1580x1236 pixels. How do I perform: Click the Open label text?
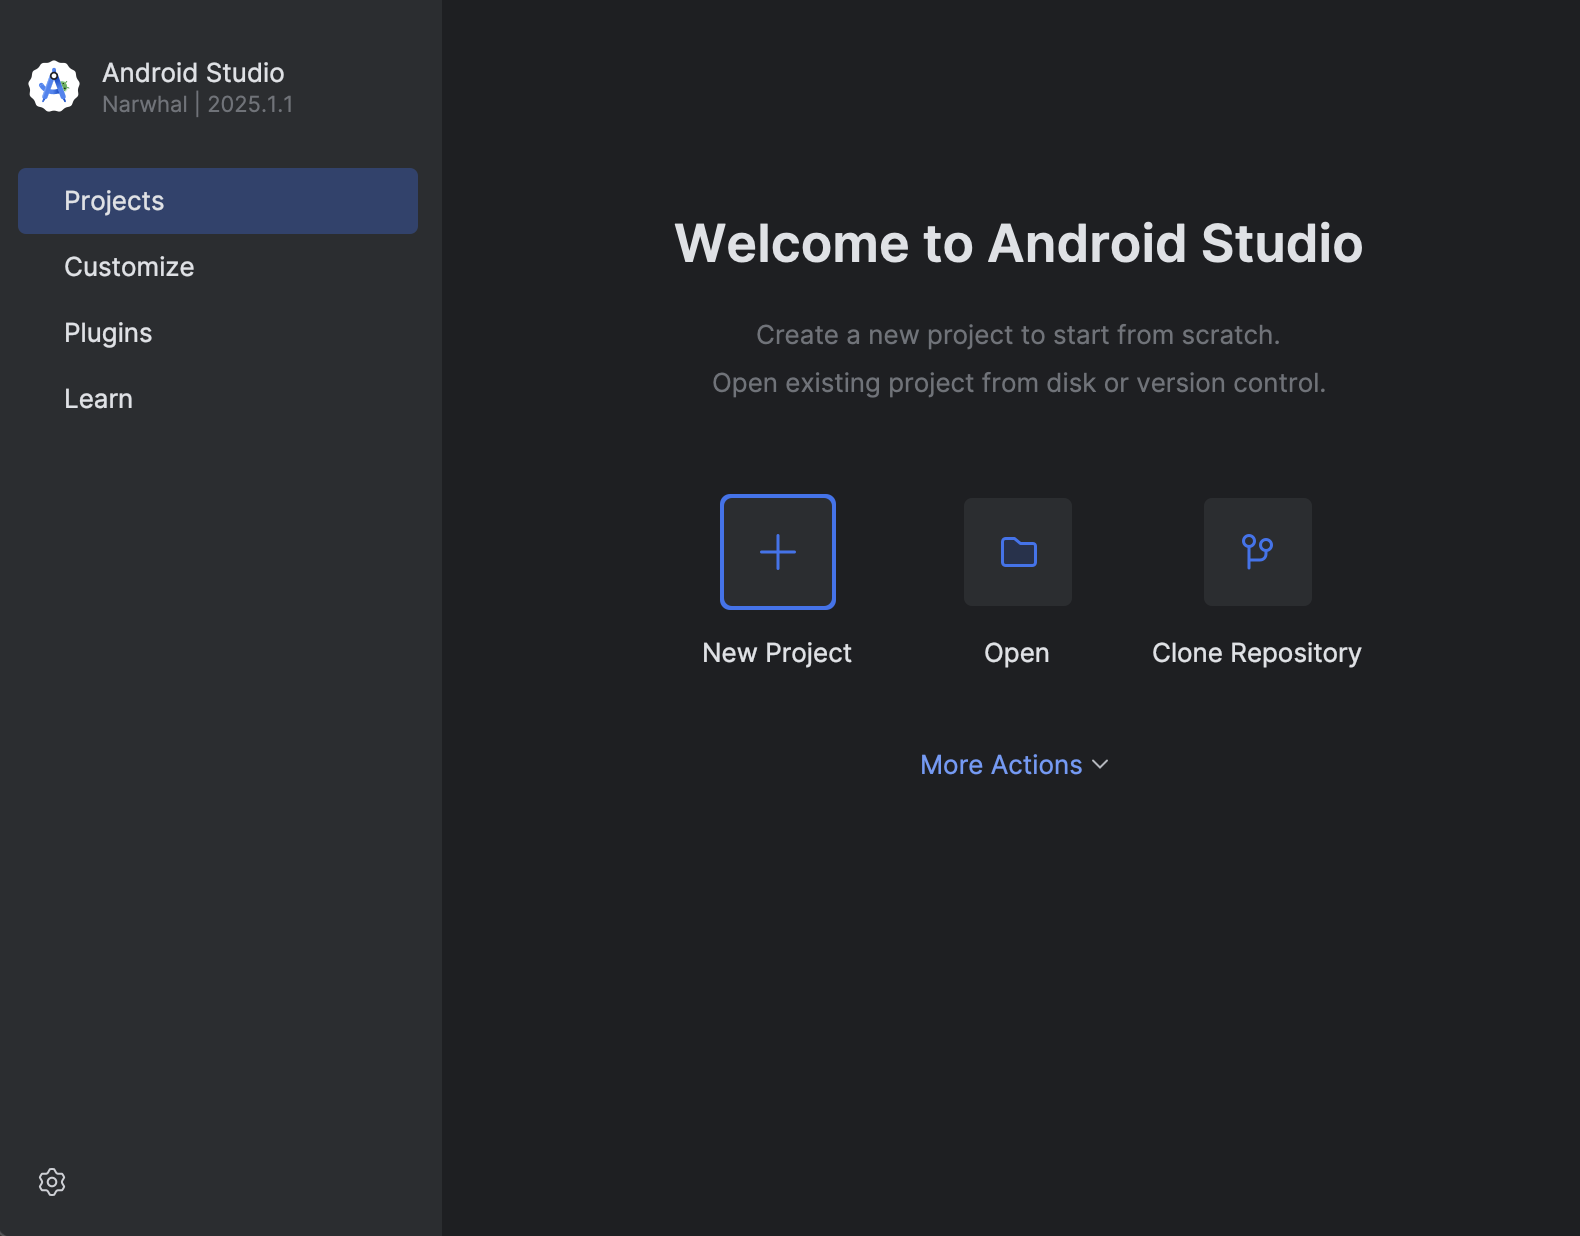[x=1017, y=653]
